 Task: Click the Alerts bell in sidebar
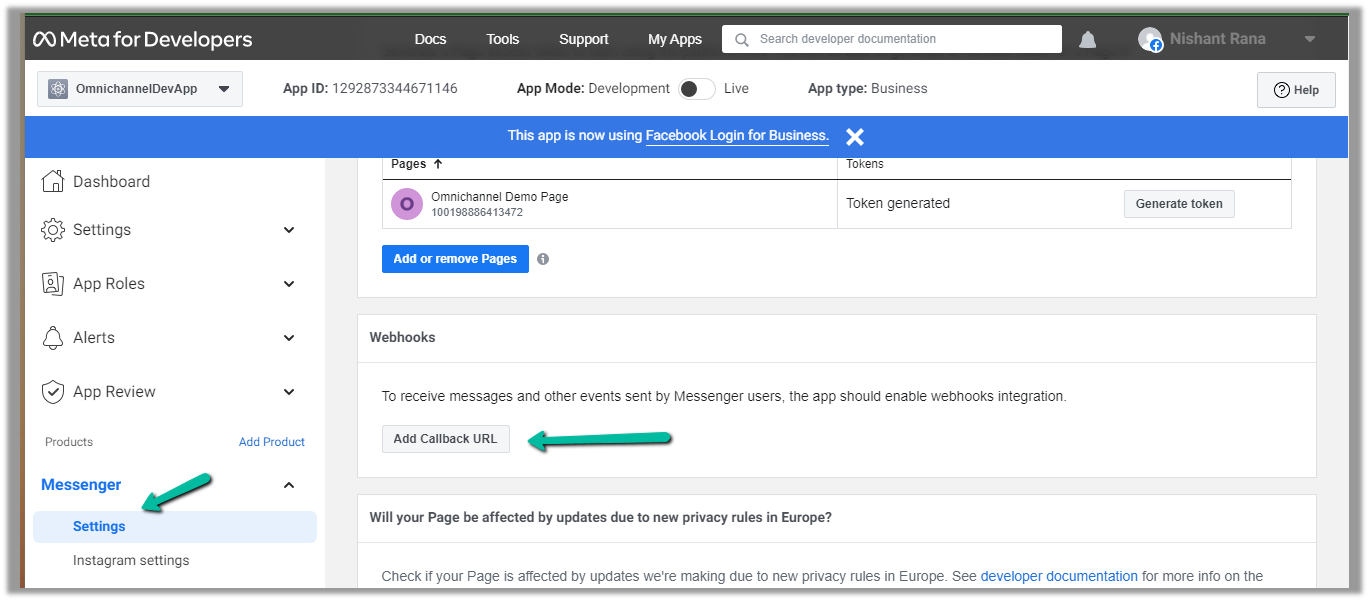tap(53, 338)
